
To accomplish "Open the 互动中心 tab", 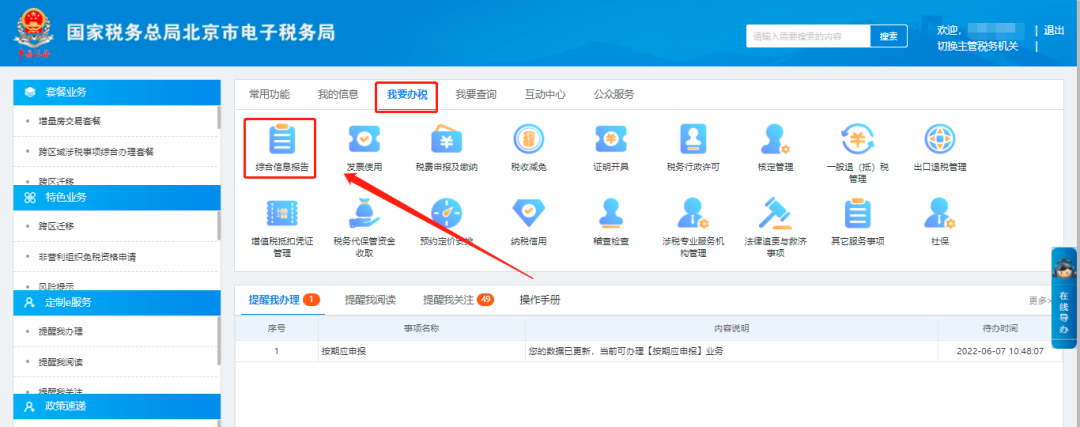I will (545, 94).
